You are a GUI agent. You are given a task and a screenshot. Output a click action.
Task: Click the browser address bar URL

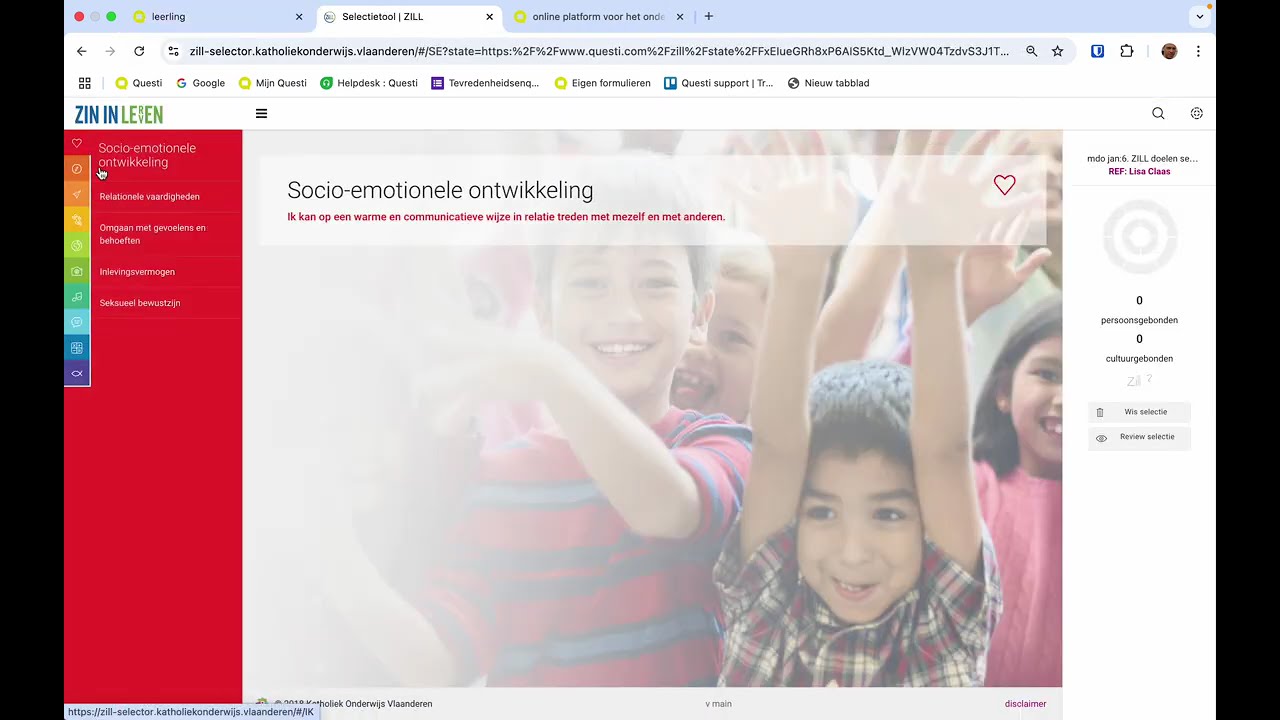pos(599,51)
